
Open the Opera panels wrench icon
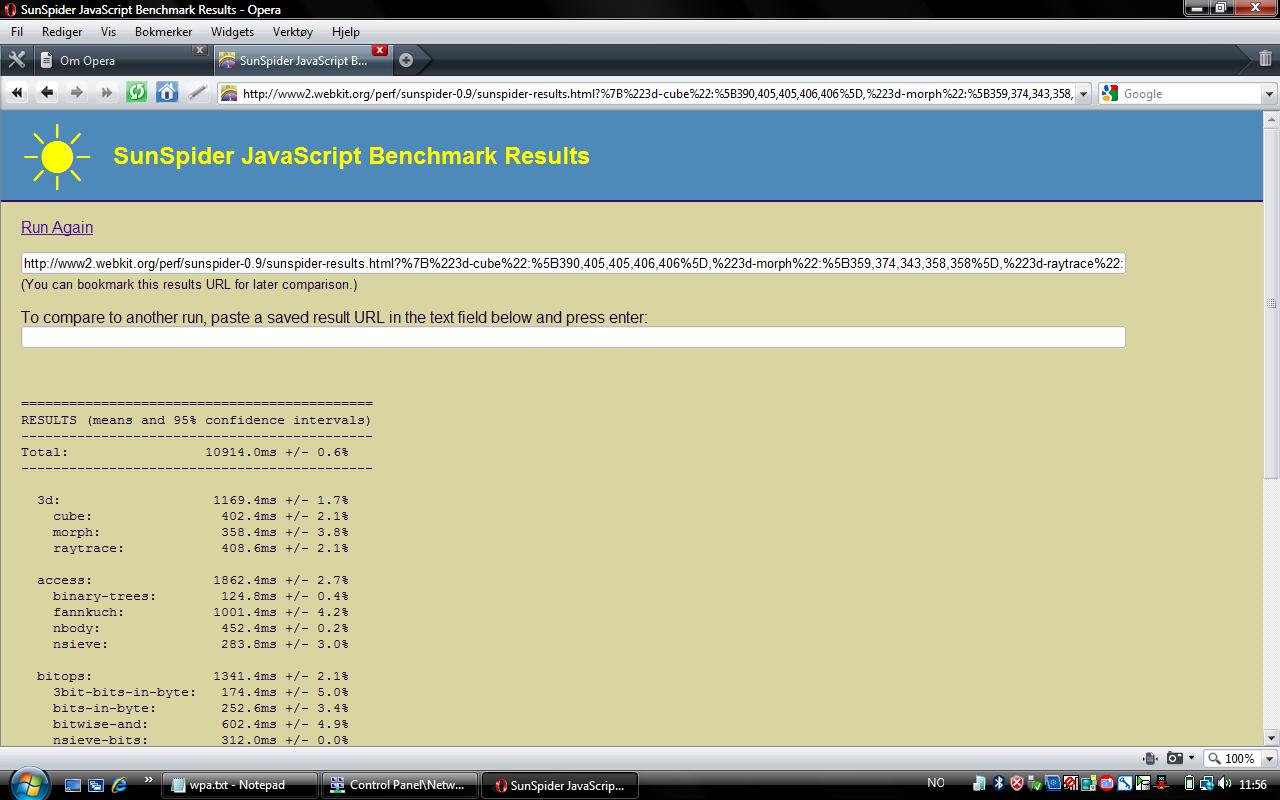(x=16, y=60)
